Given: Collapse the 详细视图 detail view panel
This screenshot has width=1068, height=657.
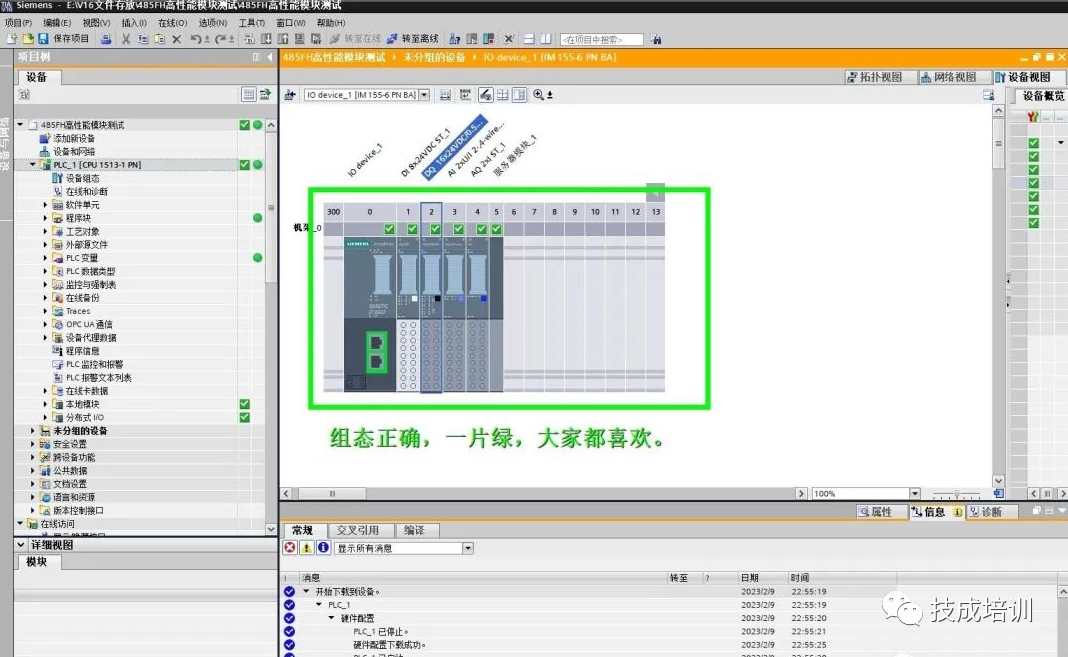Looking at the screenshot, I should coord(20,545).
